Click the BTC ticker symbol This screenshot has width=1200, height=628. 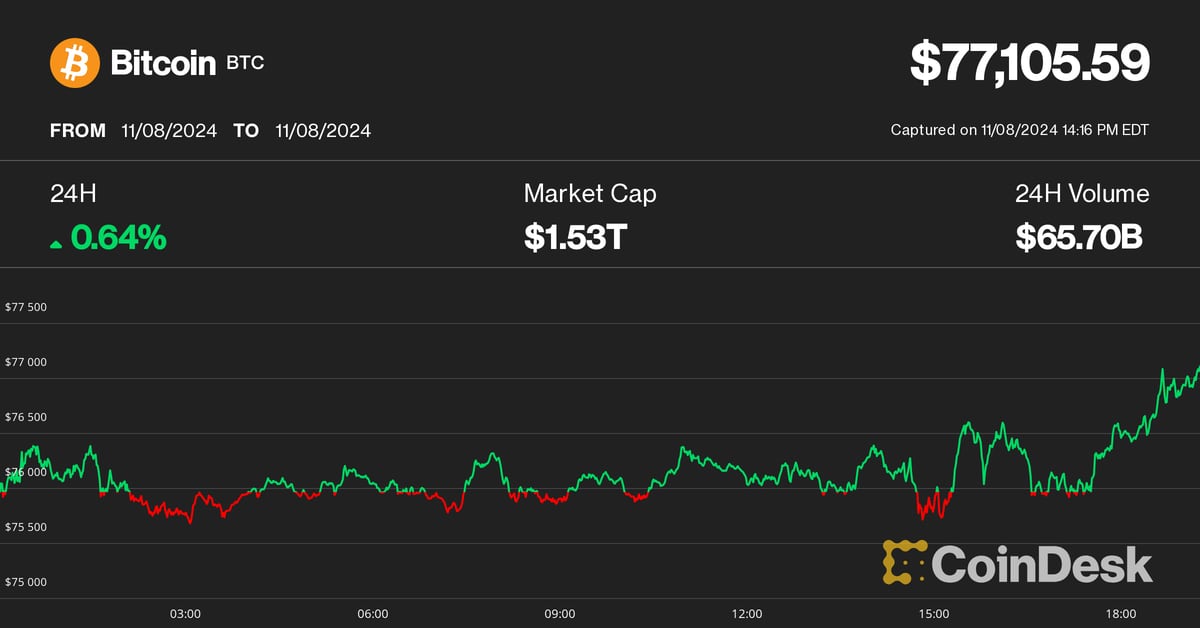coord(244,62)
